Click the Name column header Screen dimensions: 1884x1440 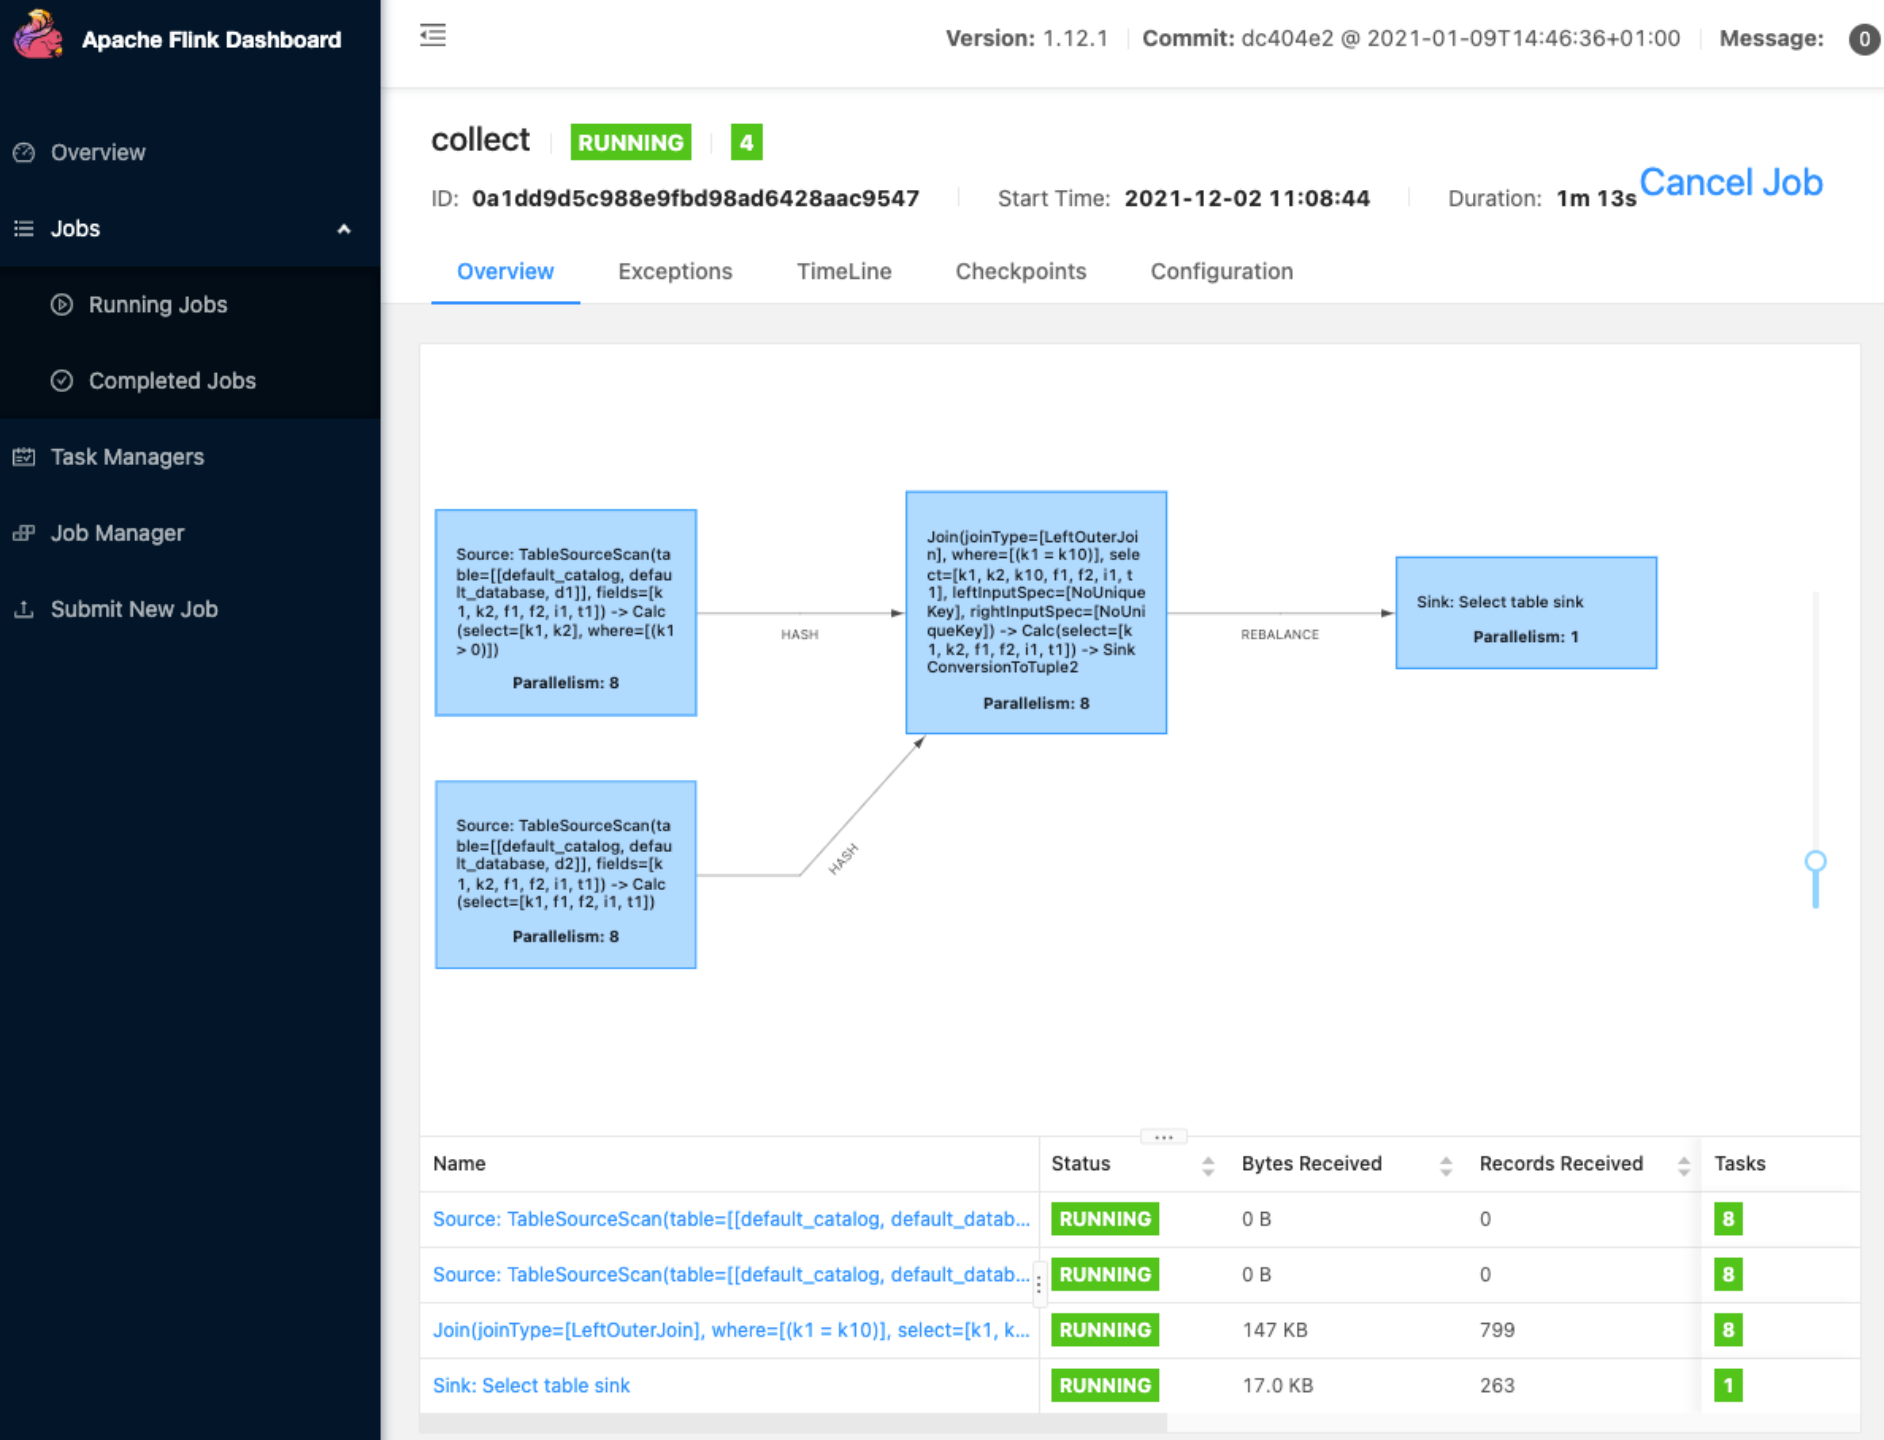point(459,1164)
